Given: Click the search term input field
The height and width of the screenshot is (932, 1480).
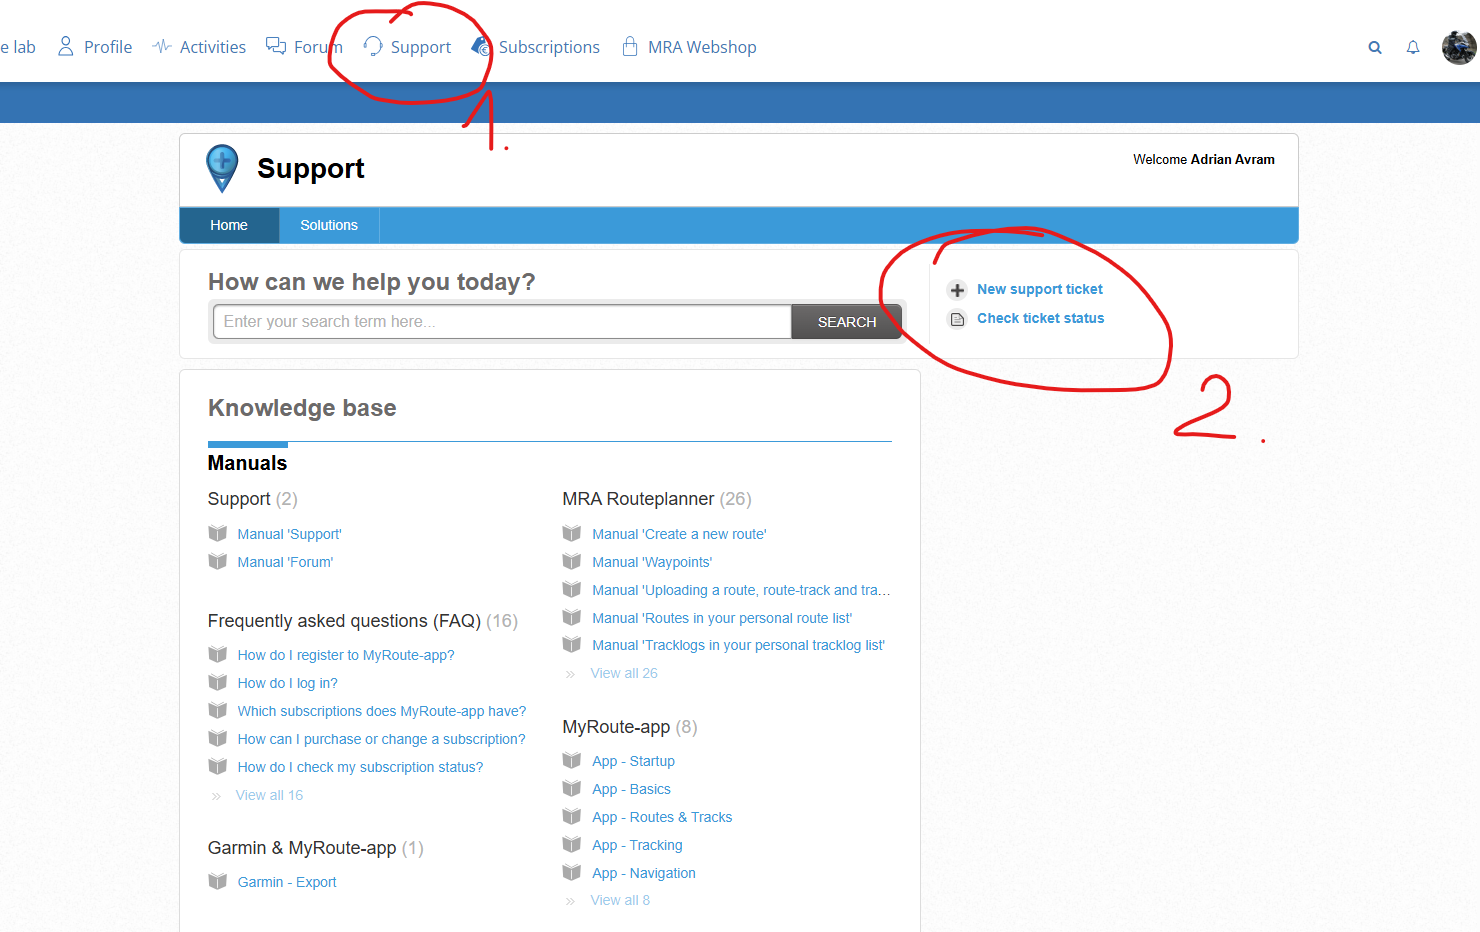Looking at the screenshot, I should tap(502, 322).
